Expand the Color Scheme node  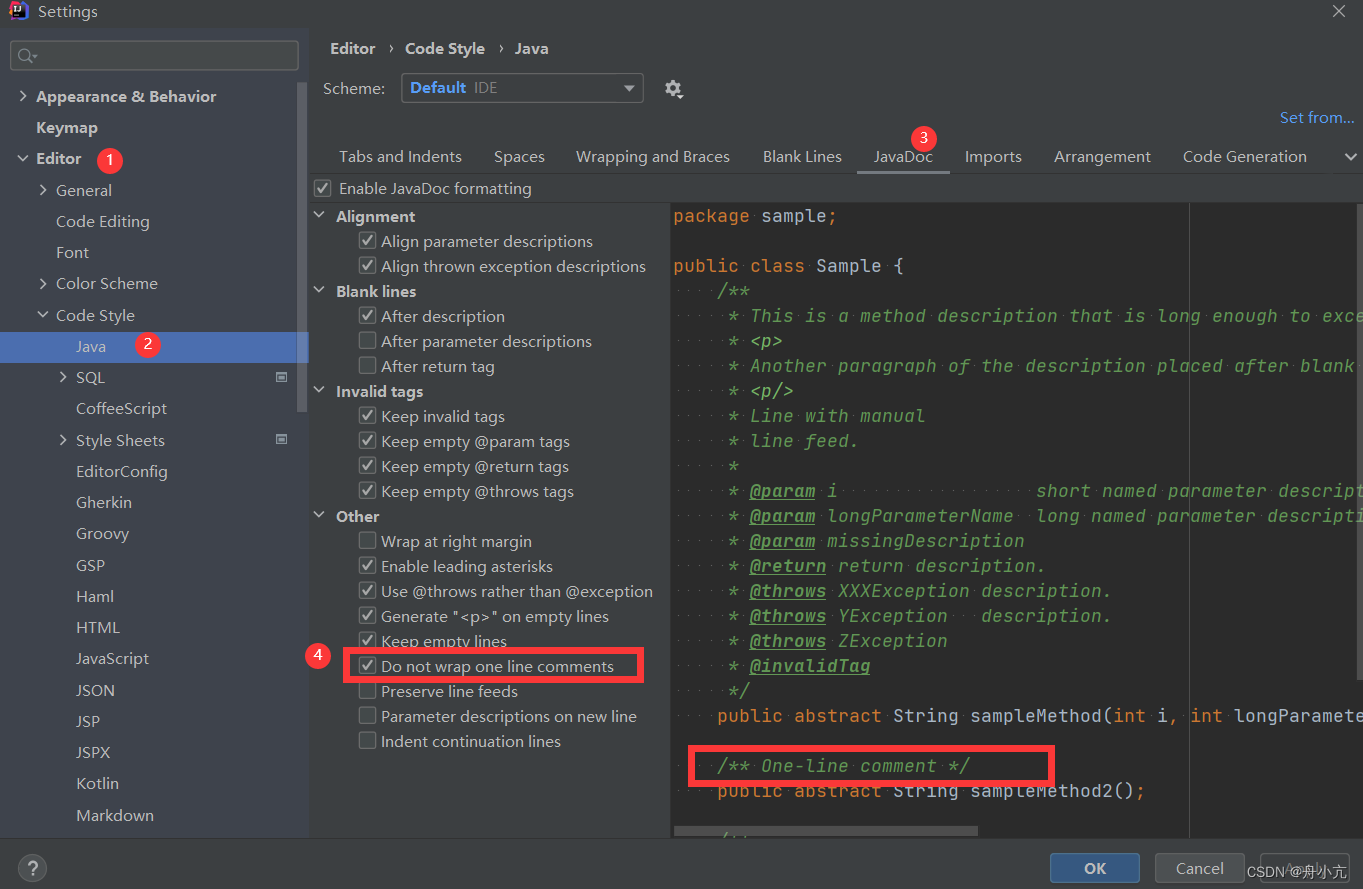click(43, 283)
